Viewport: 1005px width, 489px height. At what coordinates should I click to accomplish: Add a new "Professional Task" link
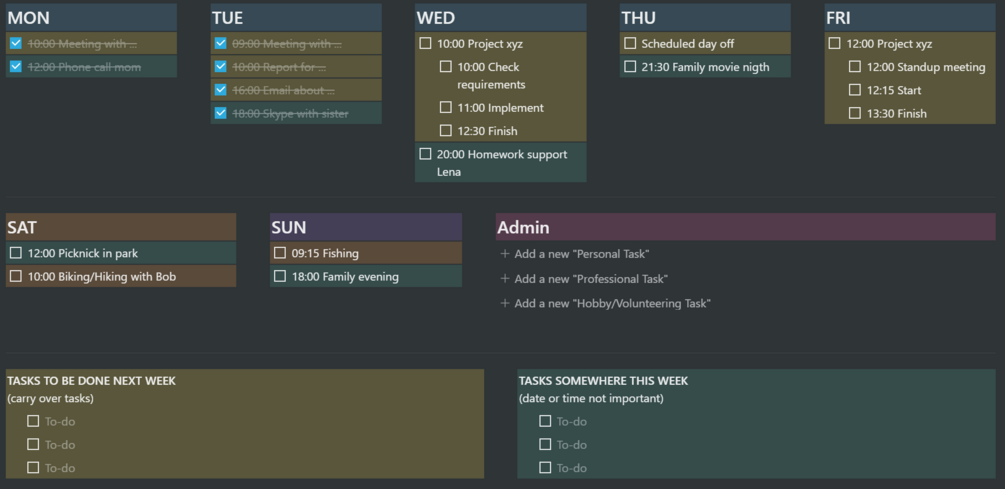pyautogui.click(x=590, y=279)
